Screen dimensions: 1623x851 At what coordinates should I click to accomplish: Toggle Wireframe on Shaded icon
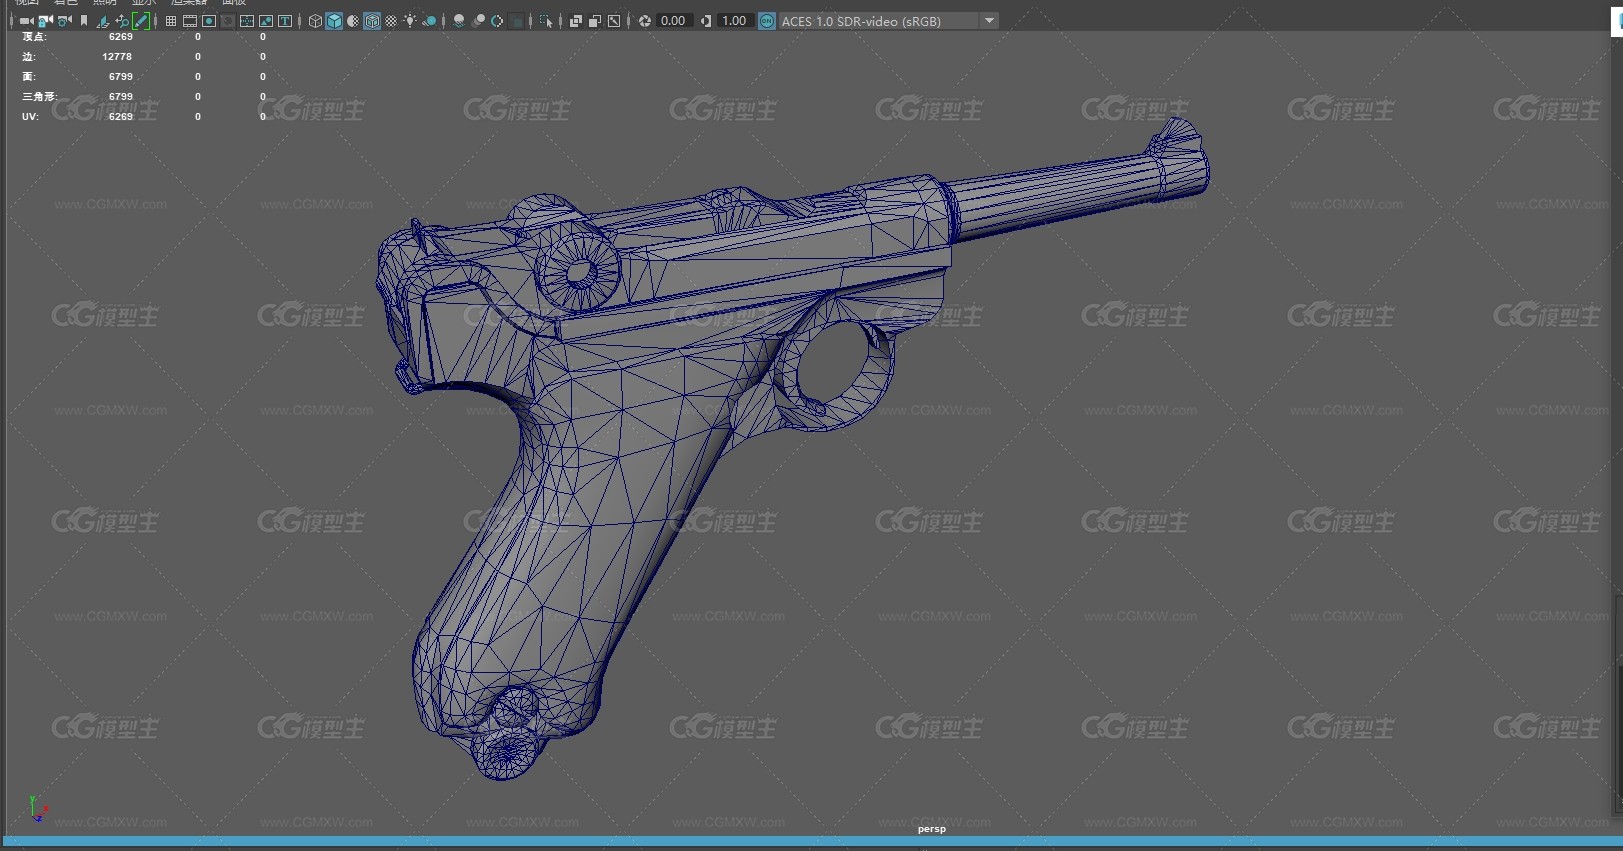(372, 21)
